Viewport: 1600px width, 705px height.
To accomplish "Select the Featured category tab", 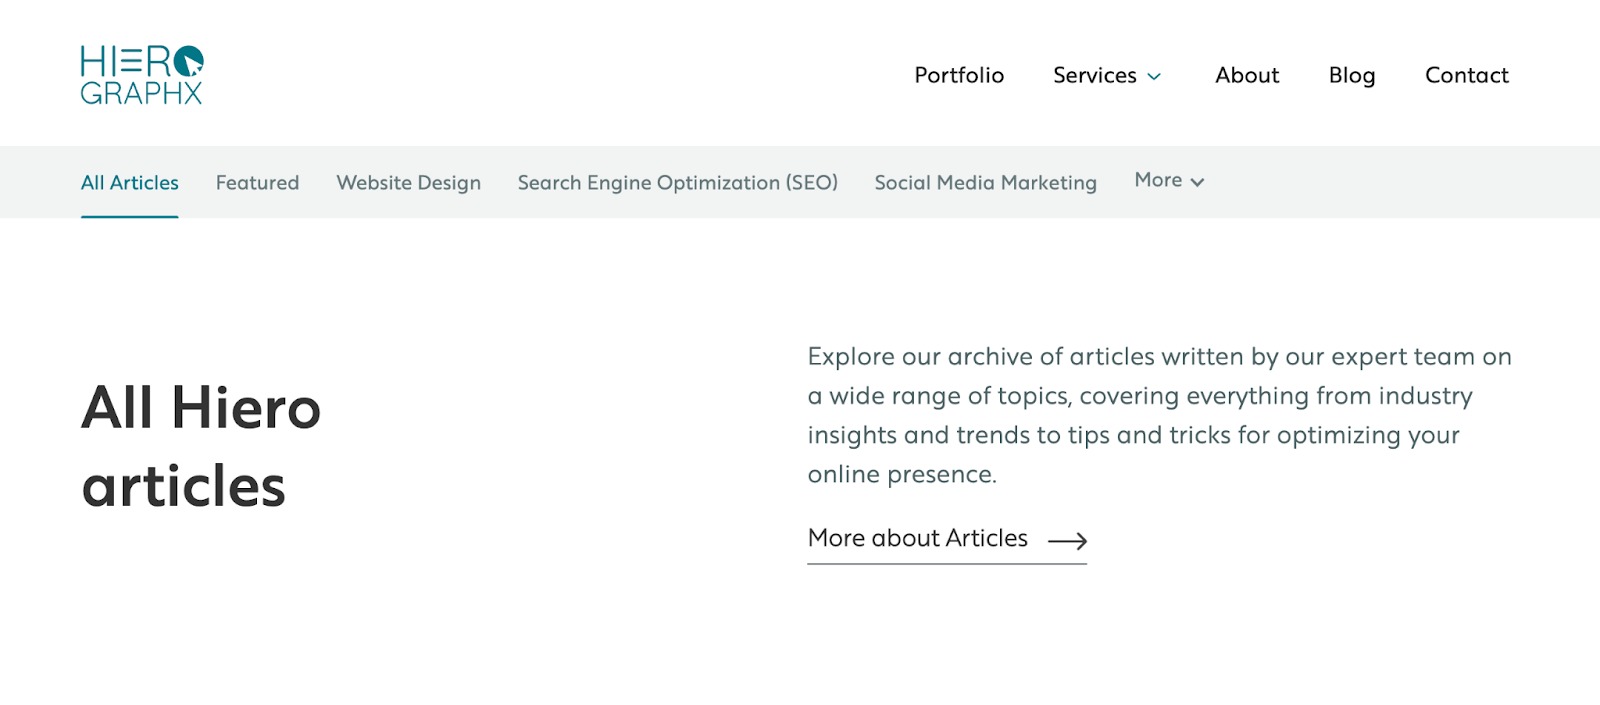I will [x=257, y=182].
